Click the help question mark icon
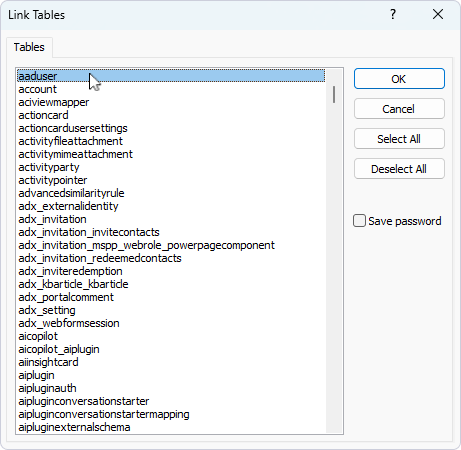Image resolution: width=461 pixels, height=450 pixels. (x=393, y=14)
